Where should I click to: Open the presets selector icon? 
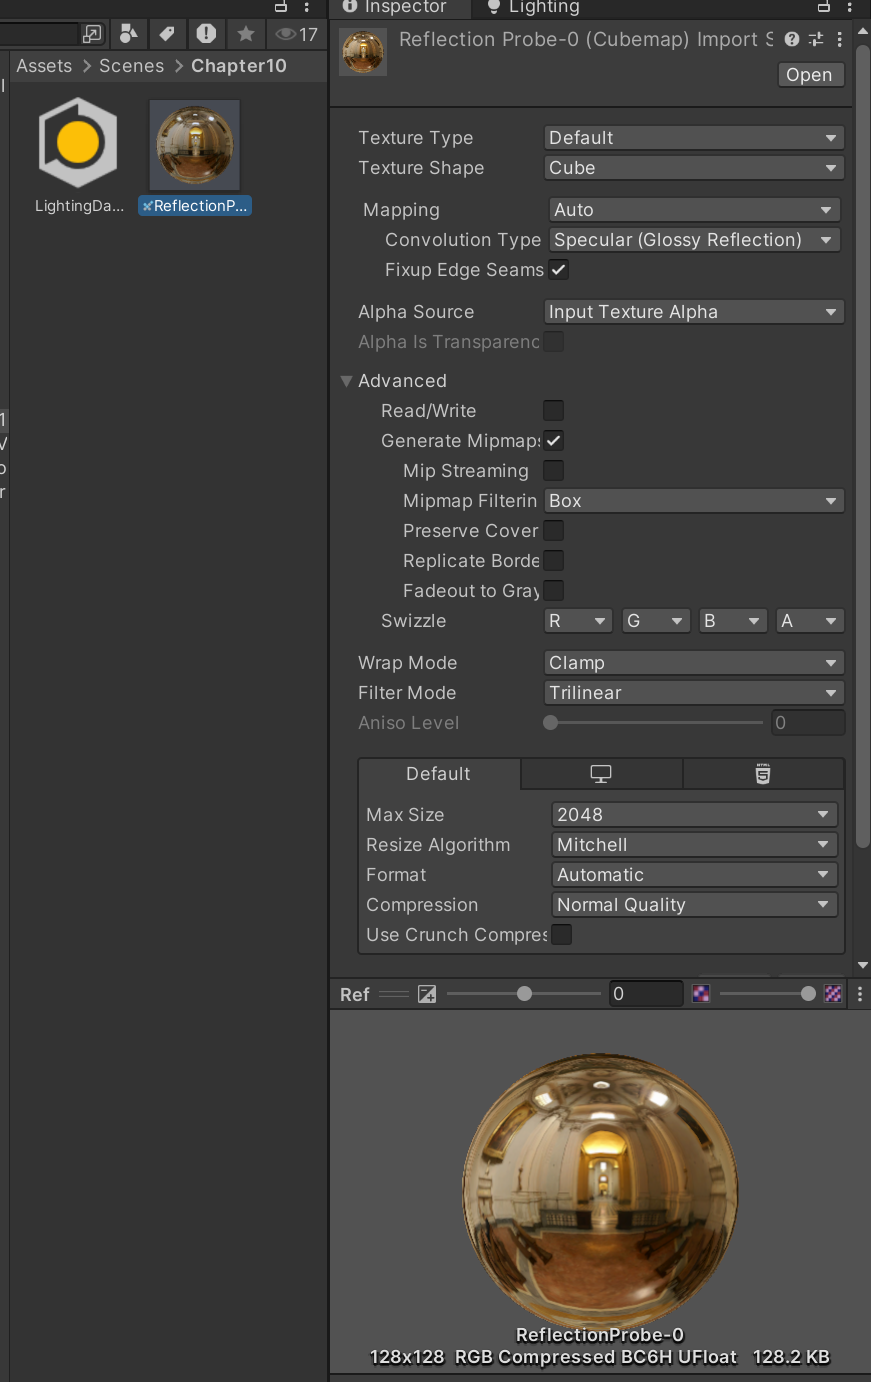[816, 39]
